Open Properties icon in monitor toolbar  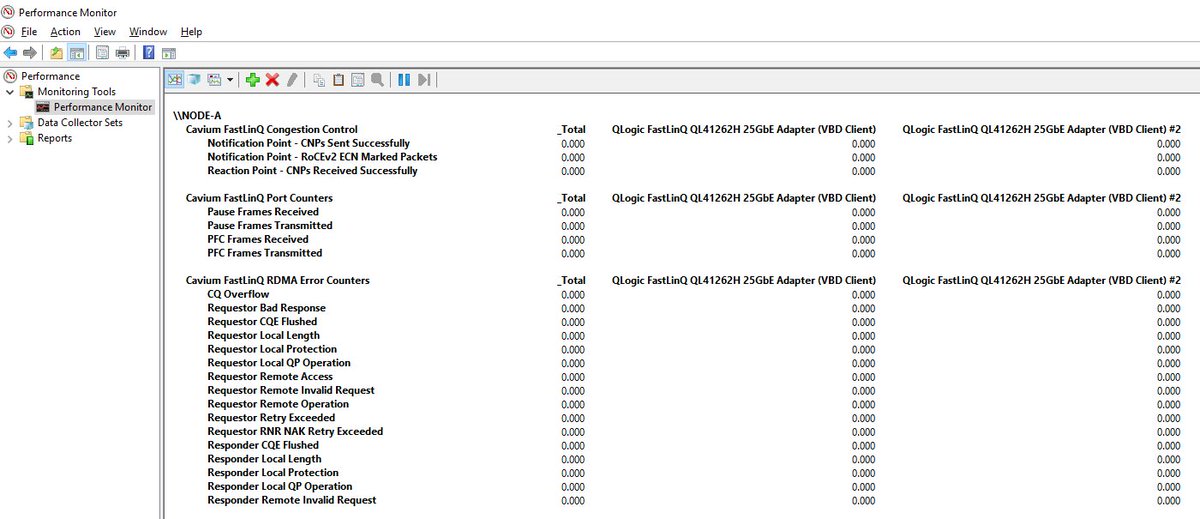357,79
